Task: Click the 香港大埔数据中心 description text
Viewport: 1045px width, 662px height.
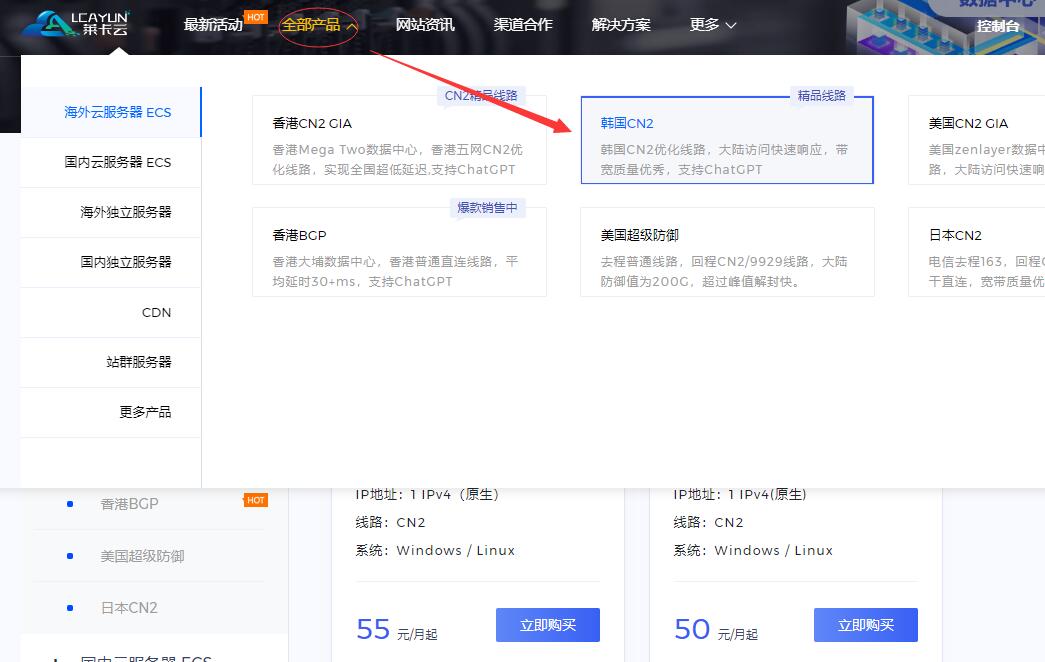Action: [395, 271]
